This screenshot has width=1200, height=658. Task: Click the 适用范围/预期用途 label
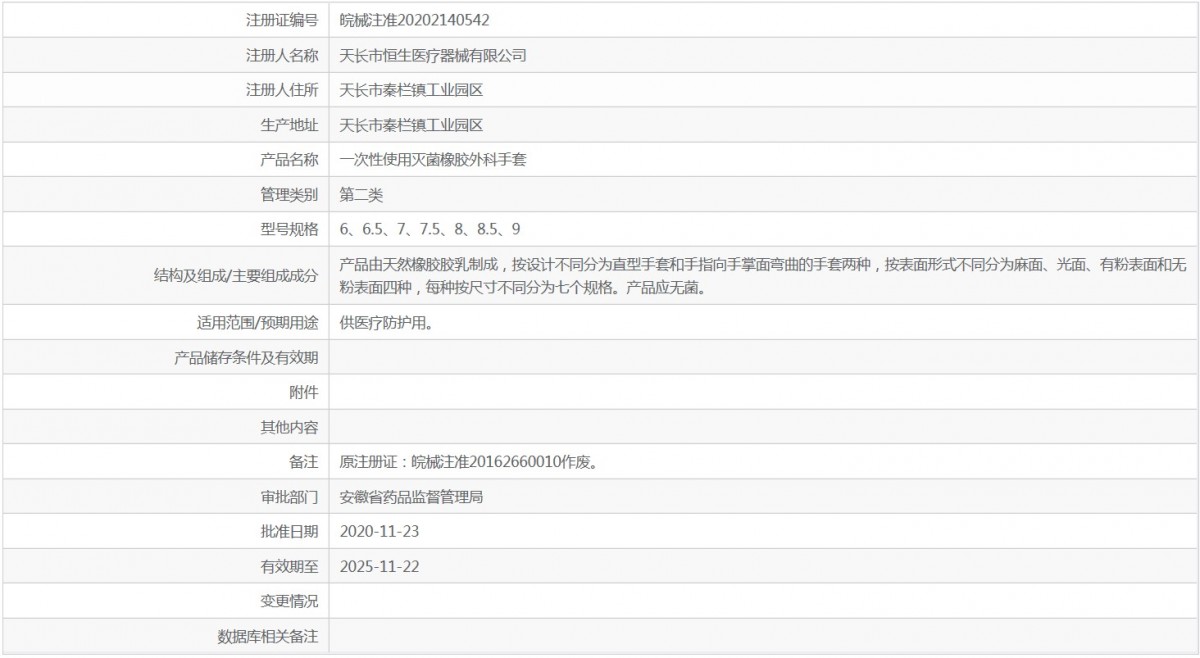click(x=257, y=323)
